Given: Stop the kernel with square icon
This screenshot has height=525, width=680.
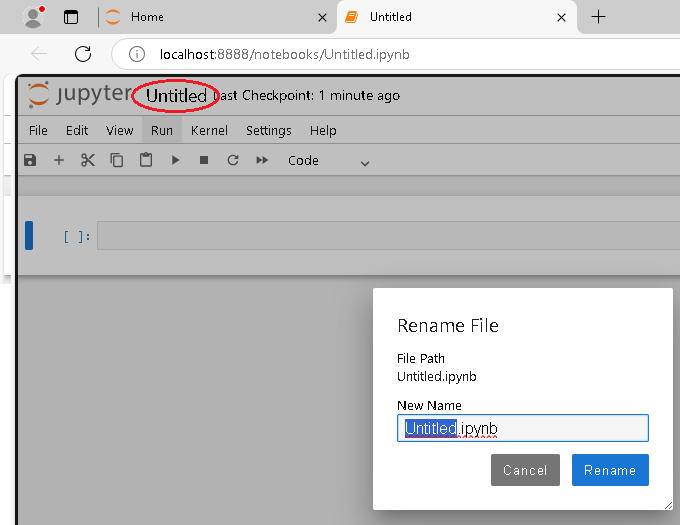Looking at the screenshot, I should [x=204, y=160].
